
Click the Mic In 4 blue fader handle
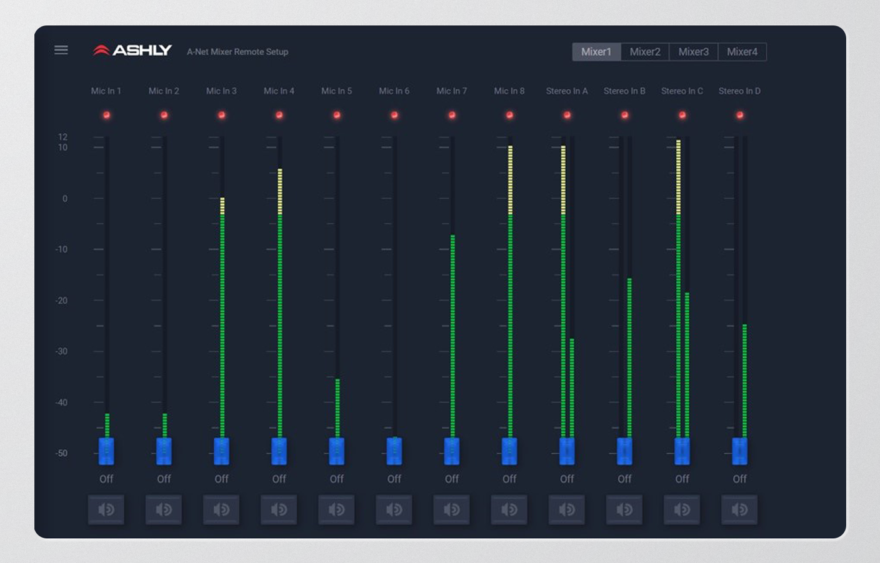coord(279,451)
